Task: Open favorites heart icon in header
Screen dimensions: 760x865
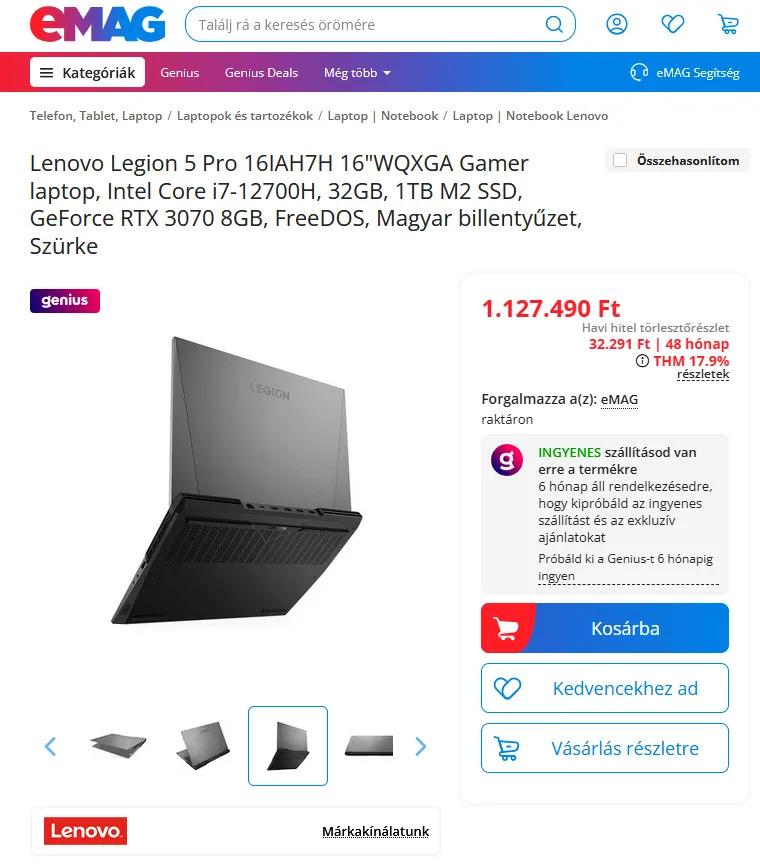Action: 672,24
